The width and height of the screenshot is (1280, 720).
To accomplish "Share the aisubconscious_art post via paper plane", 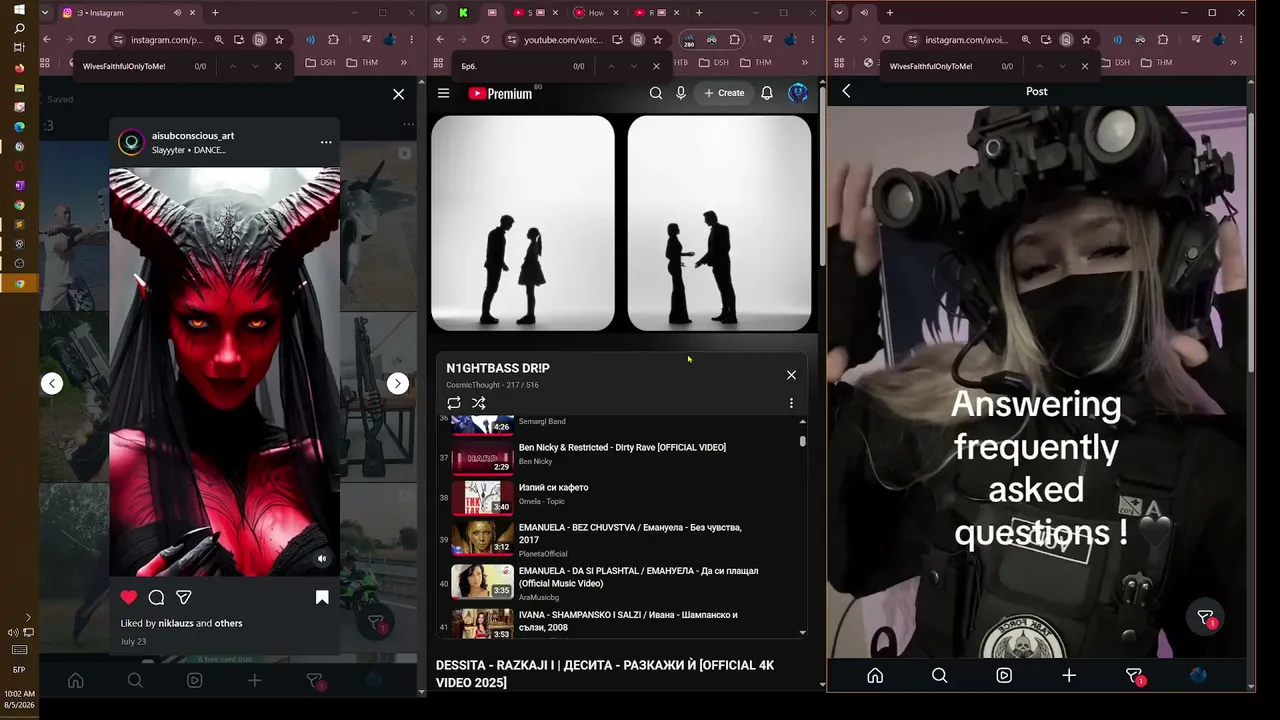I will (x=184, y=597).
